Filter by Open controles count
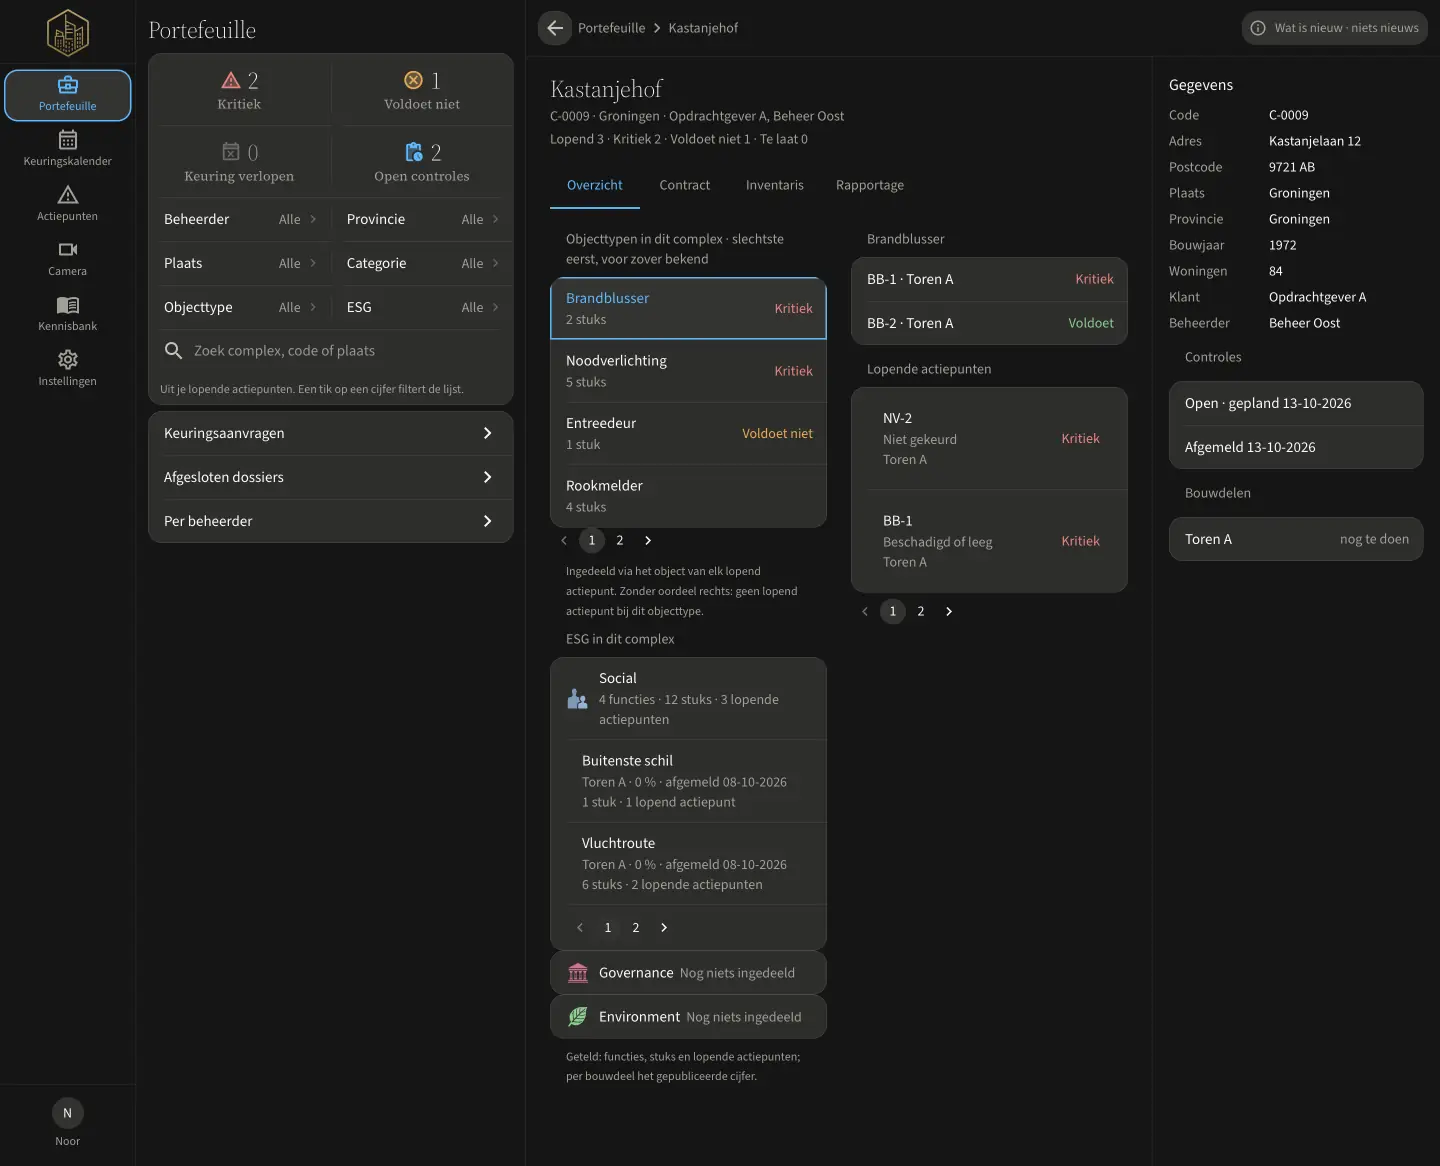Viewport: 1440px width, 1166px height. [x=422, y=162]
